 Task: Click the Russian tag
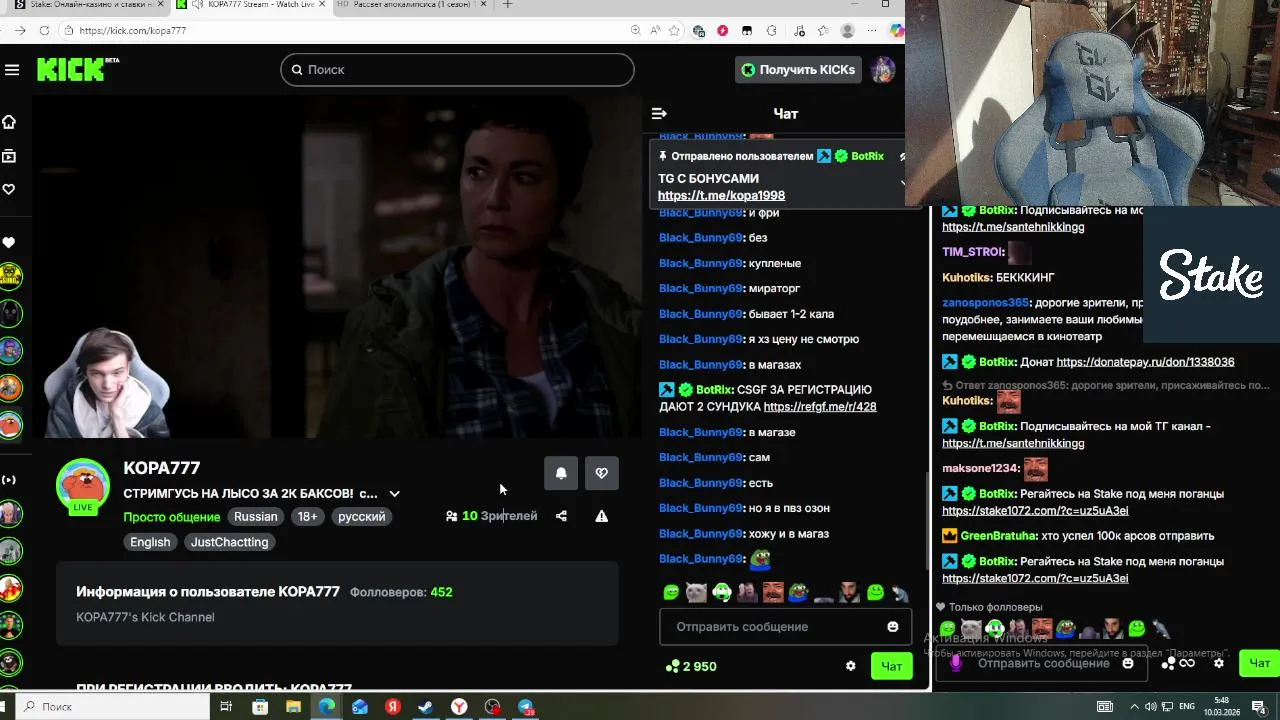tap(256, 517)
